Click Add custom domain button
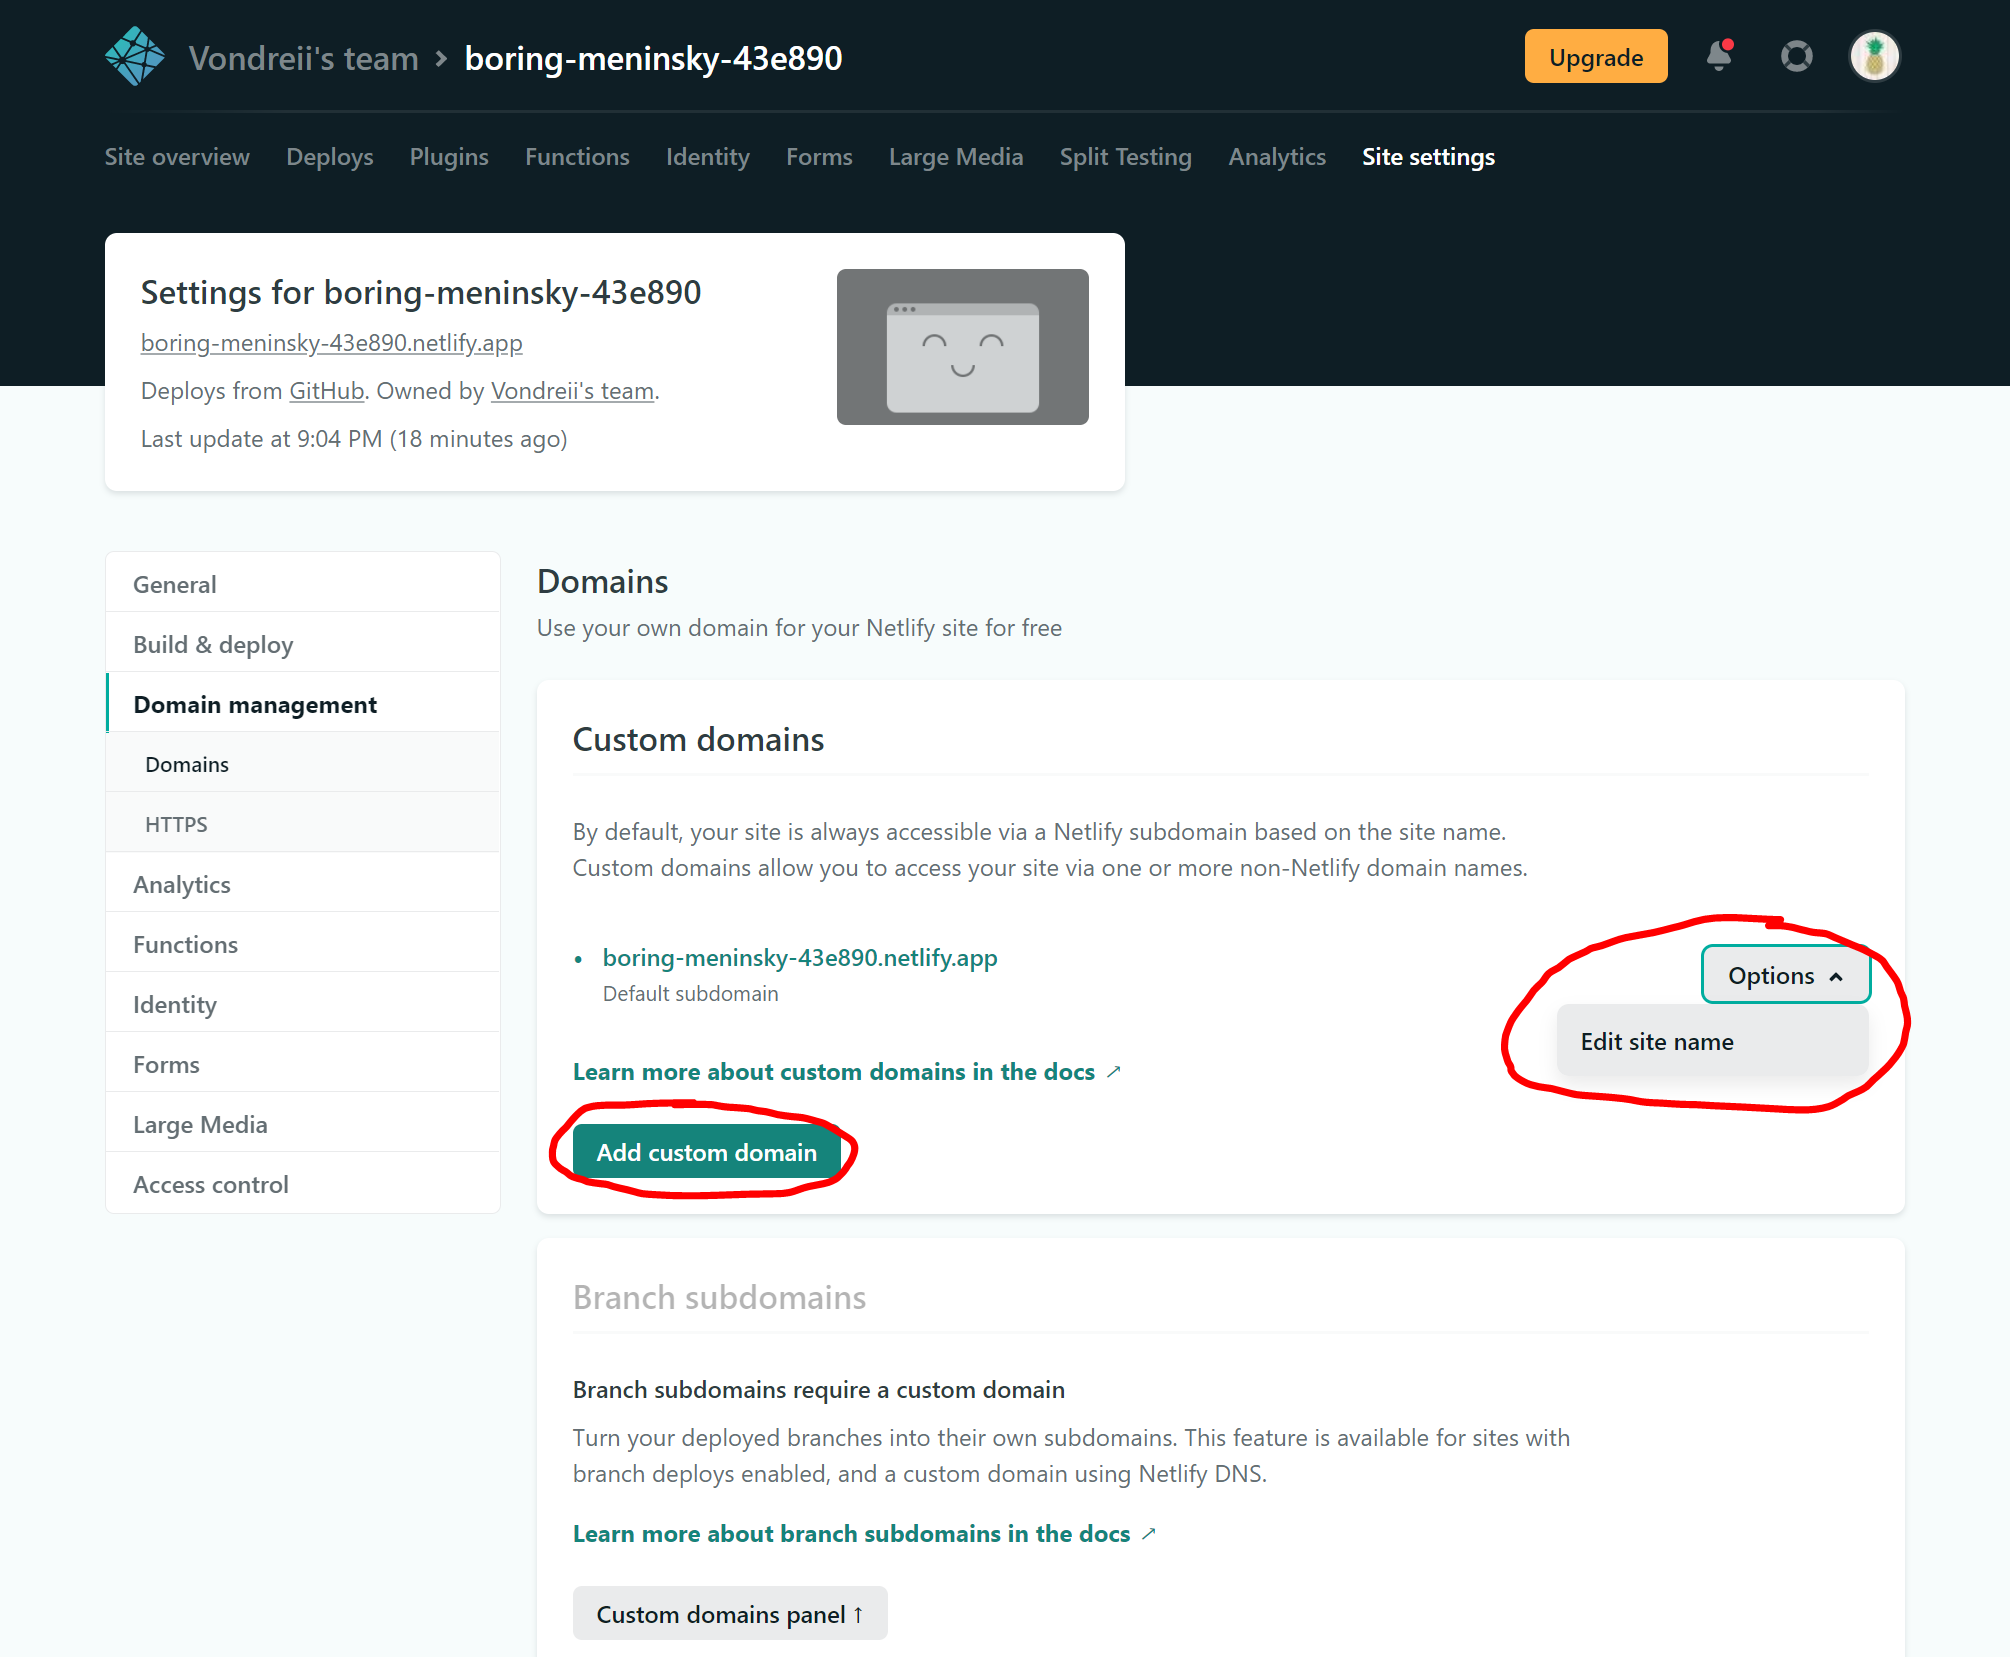This screenshot has height=1657, width=2010. [706, 1152]
